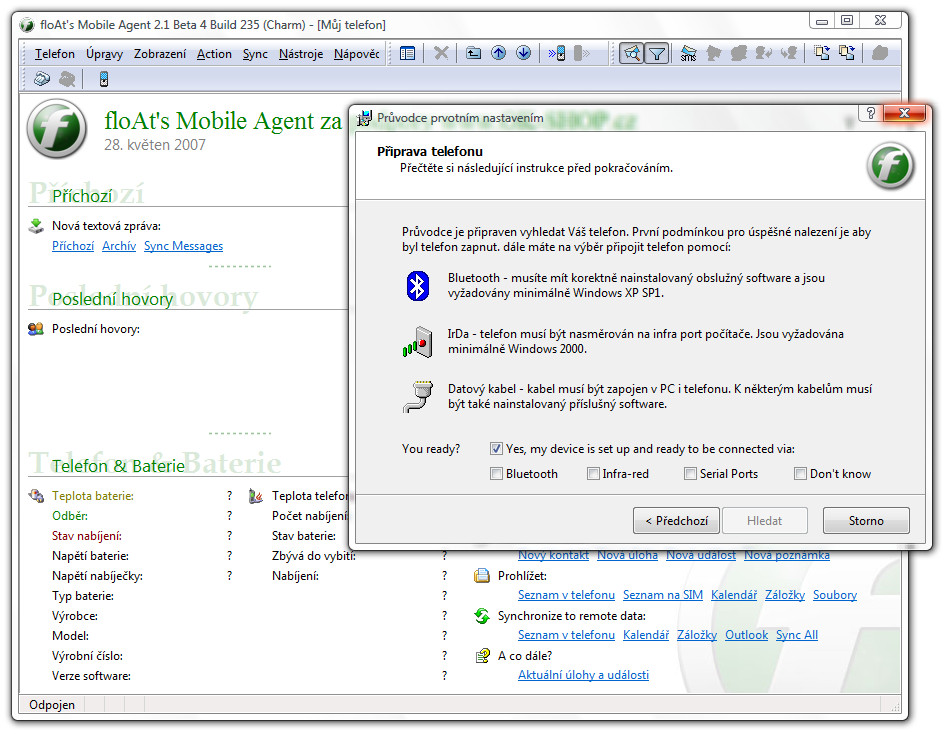This screenshot has height=735, width=946.
Task: Toggle the search magnifier toolbar icon
Action: [631, 54]
